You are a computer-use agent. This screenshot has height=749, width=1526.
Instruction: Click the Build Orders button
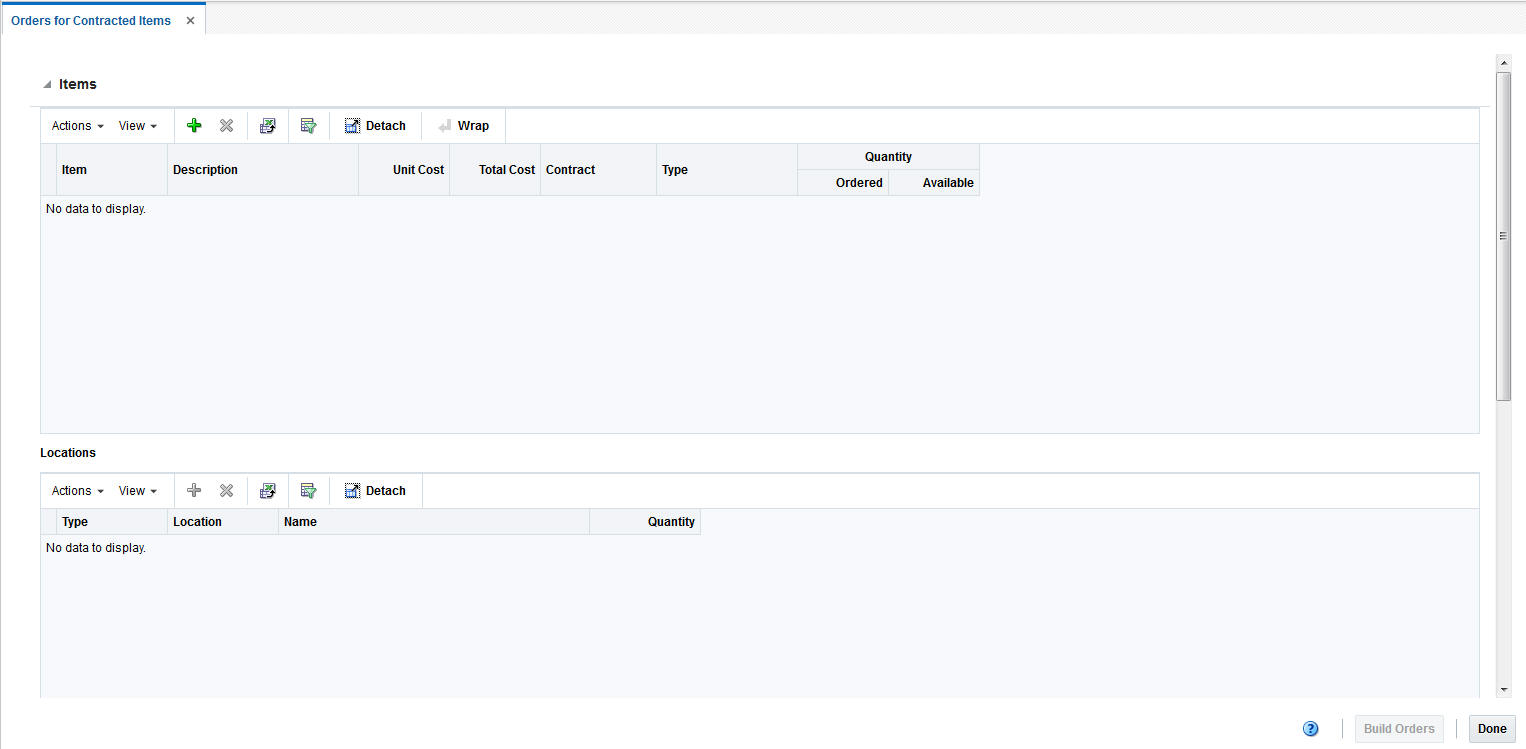1399,728
